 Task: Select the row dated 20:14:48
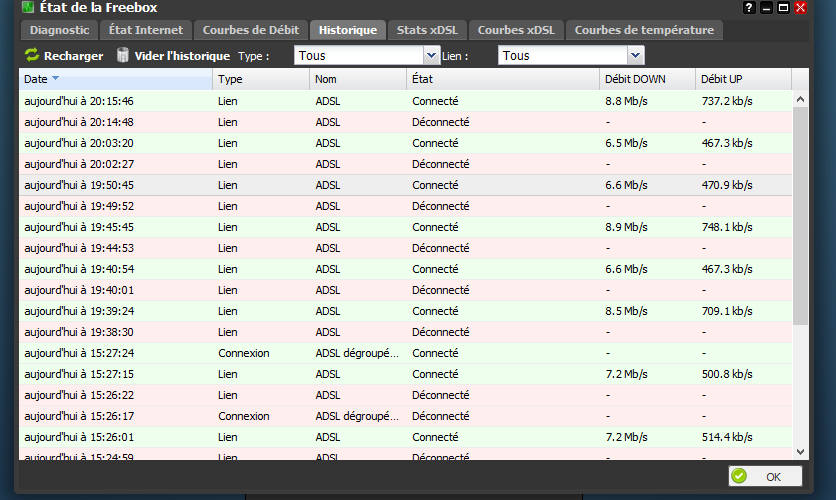coord(405,122)
